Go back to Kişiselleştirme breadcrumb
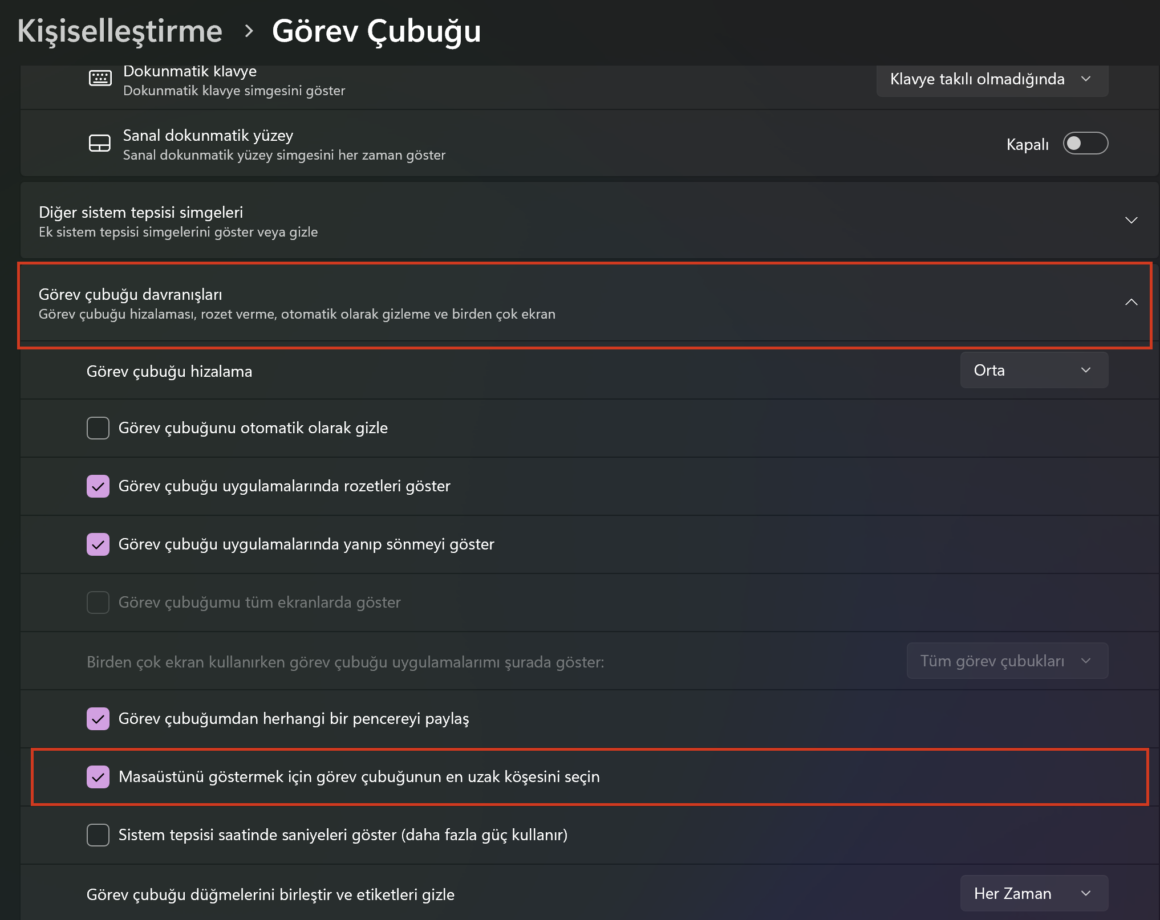The height and width of the screenshot is (920, 1160). (119, 31)
